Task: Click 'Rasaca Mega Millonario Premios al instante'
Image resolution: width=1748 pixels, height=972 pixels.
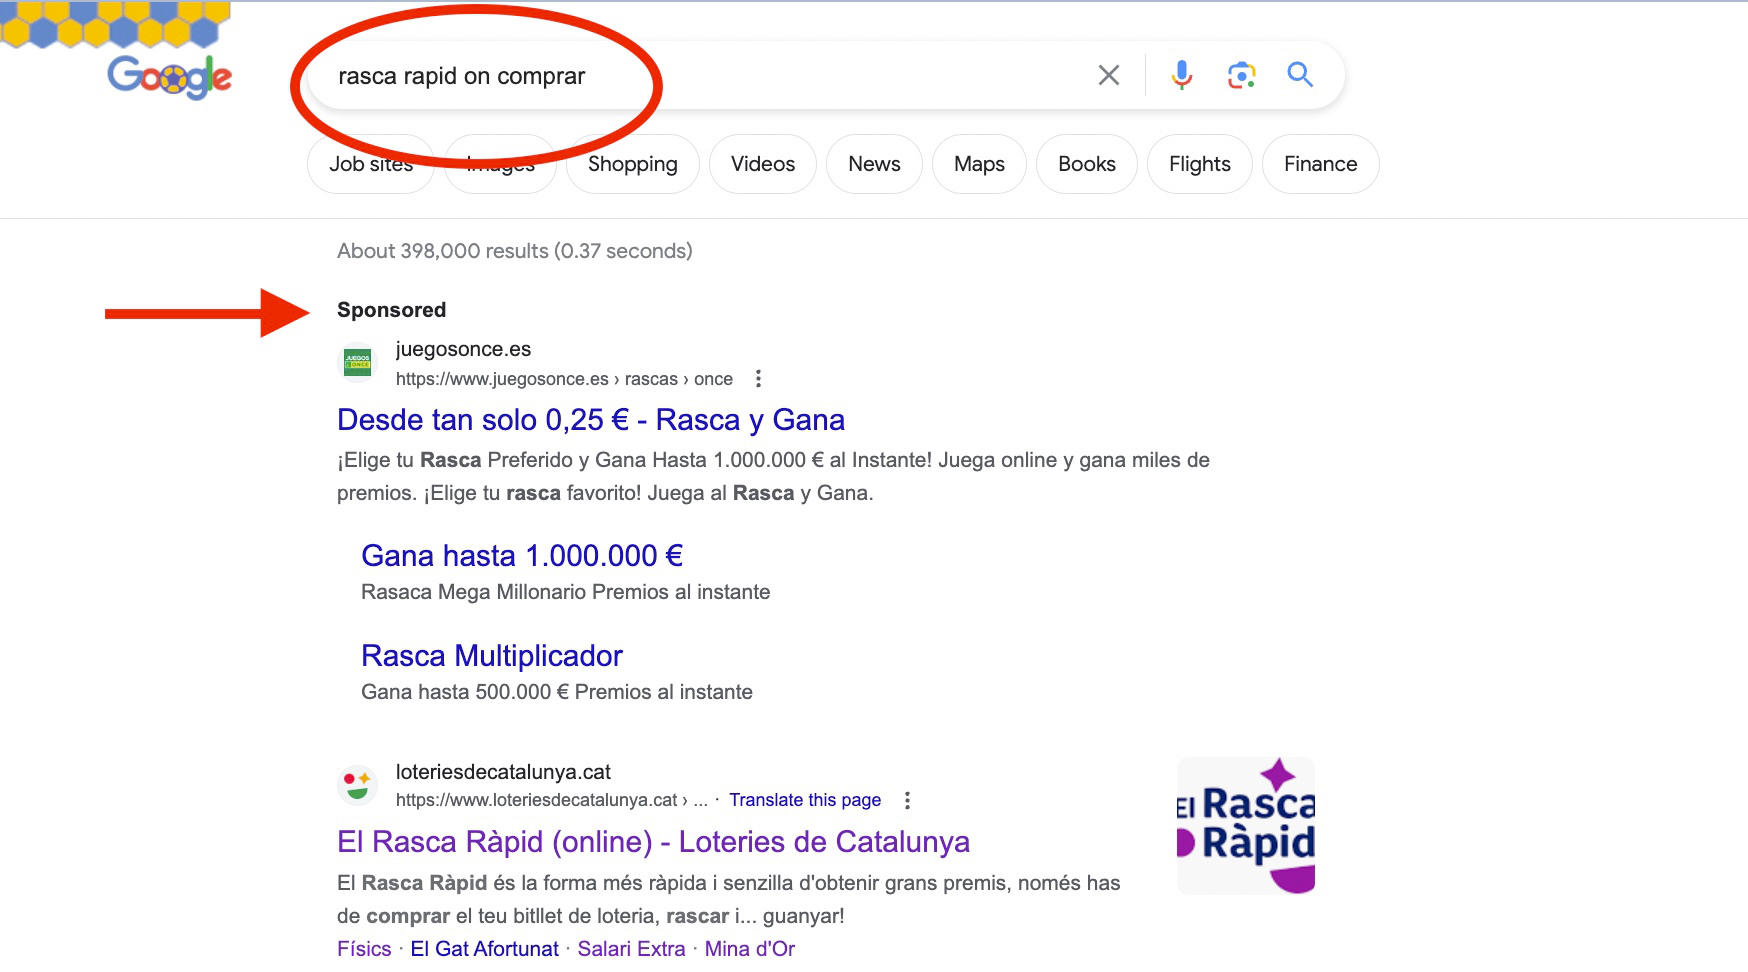Action: pyautogui.click(x=566, y=592)
